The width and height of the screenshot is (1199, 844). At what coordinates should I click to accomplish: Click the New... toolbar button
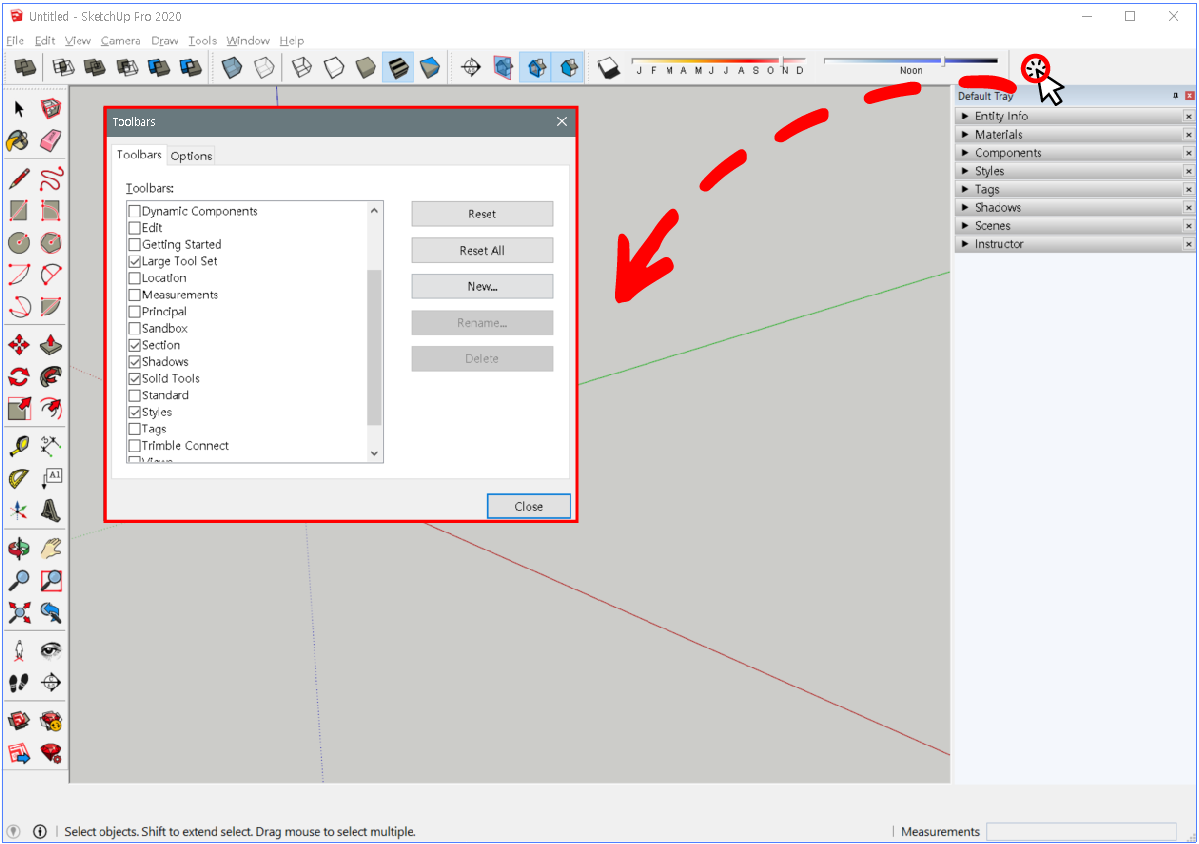pos(482,287)
